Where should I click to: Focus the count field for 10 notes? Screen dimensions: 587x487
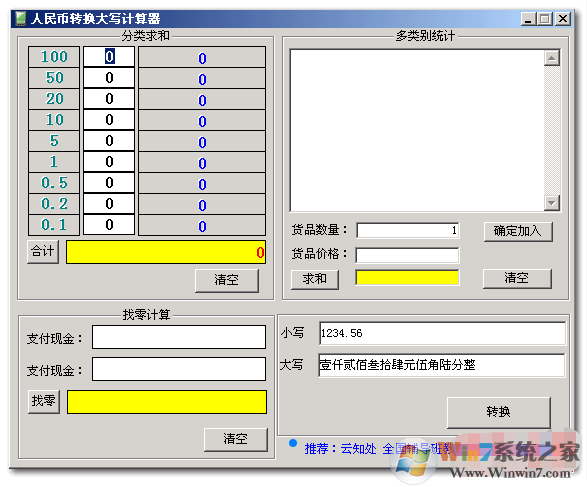point(109,120)
